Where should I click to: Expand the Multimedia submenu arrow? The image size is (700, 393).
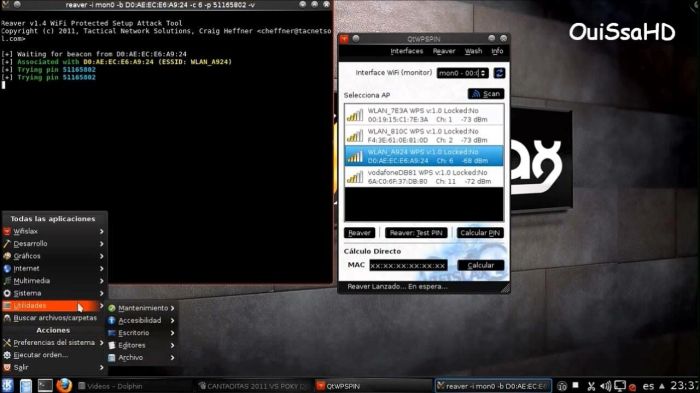pos(101,281)
